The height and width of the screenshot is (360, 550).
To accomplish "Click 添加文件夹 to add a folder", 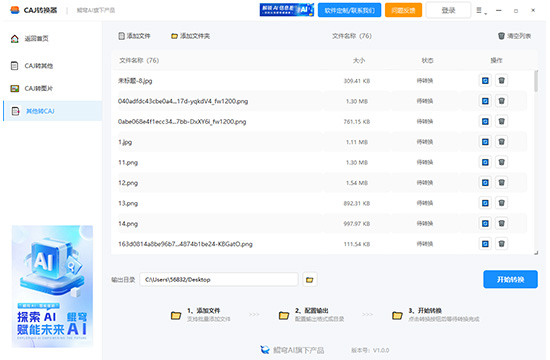I will (x=190, y=36).
